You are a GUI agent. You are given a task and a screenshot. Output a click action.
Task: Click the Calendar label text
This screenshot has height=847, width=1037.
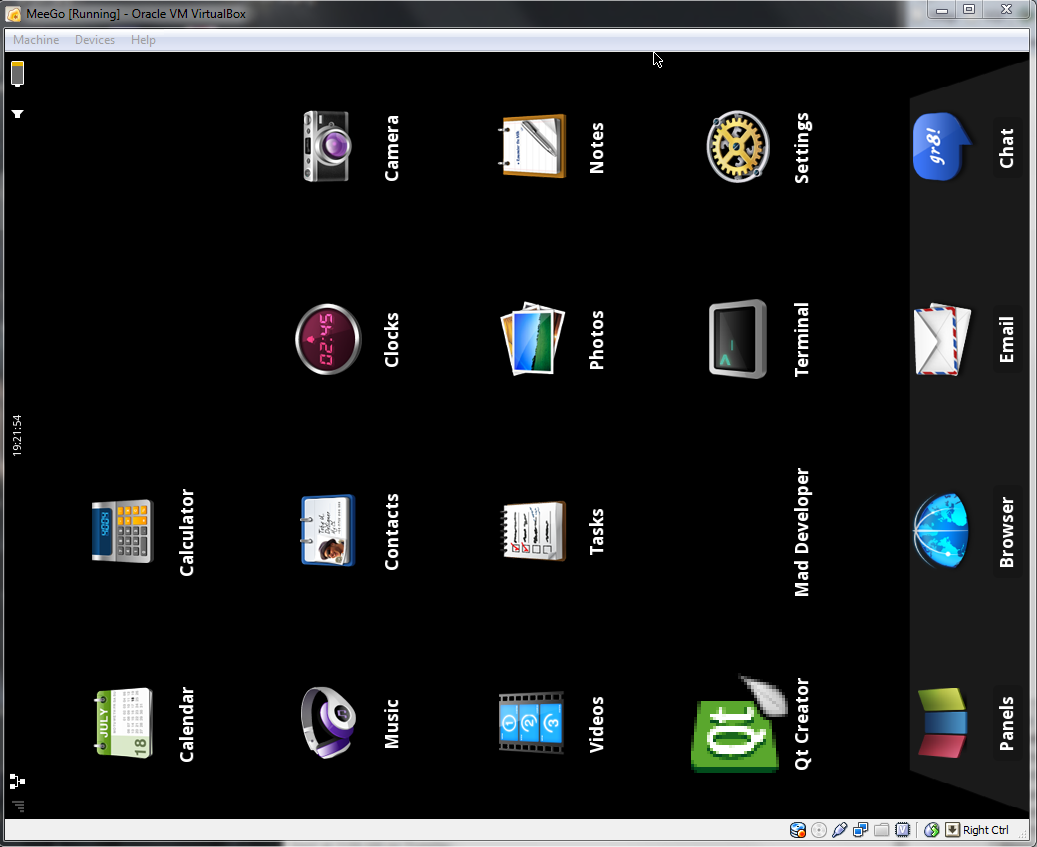coord(187,724)
